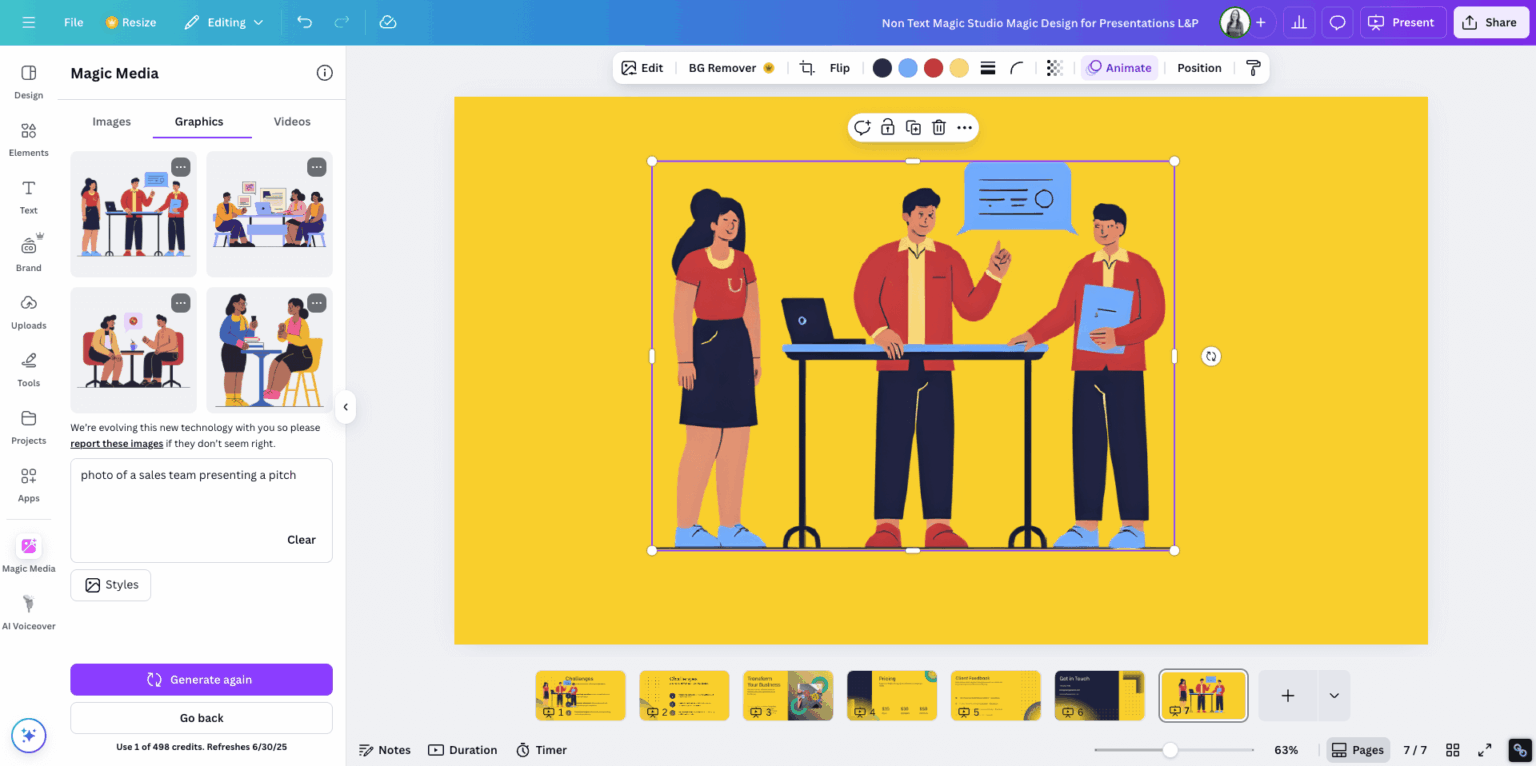Open the AI Voiceover panel
Screen dimensions: 1536x766
pos(28,611)
